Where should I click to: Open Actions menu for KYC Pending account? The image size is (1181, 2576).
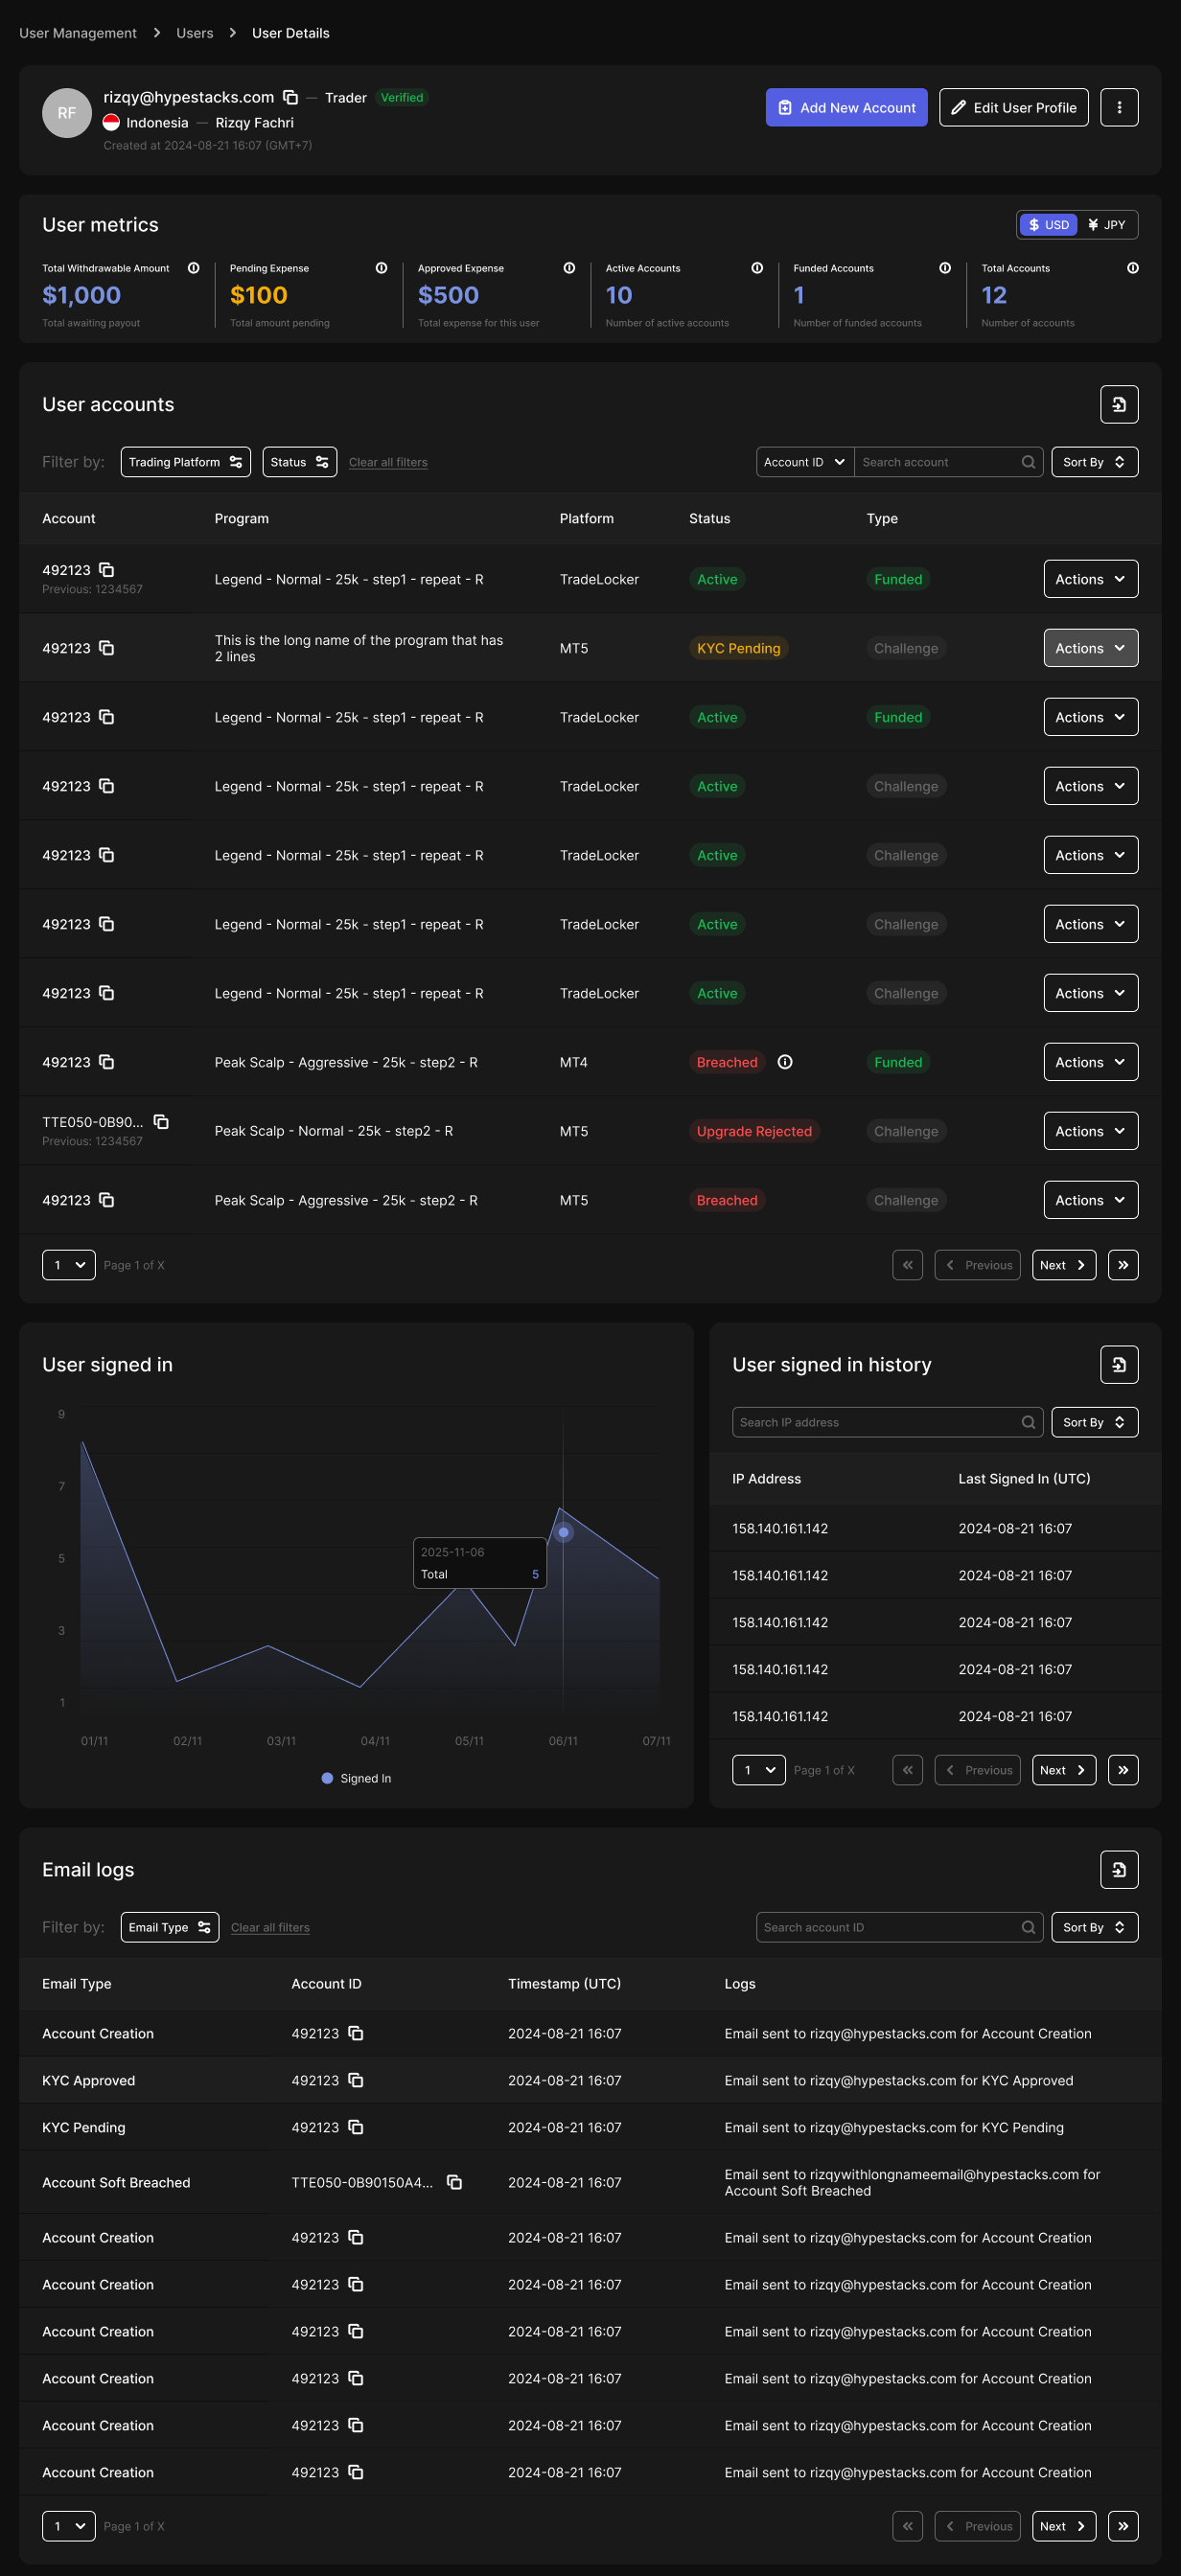[x=1089, y=648]
